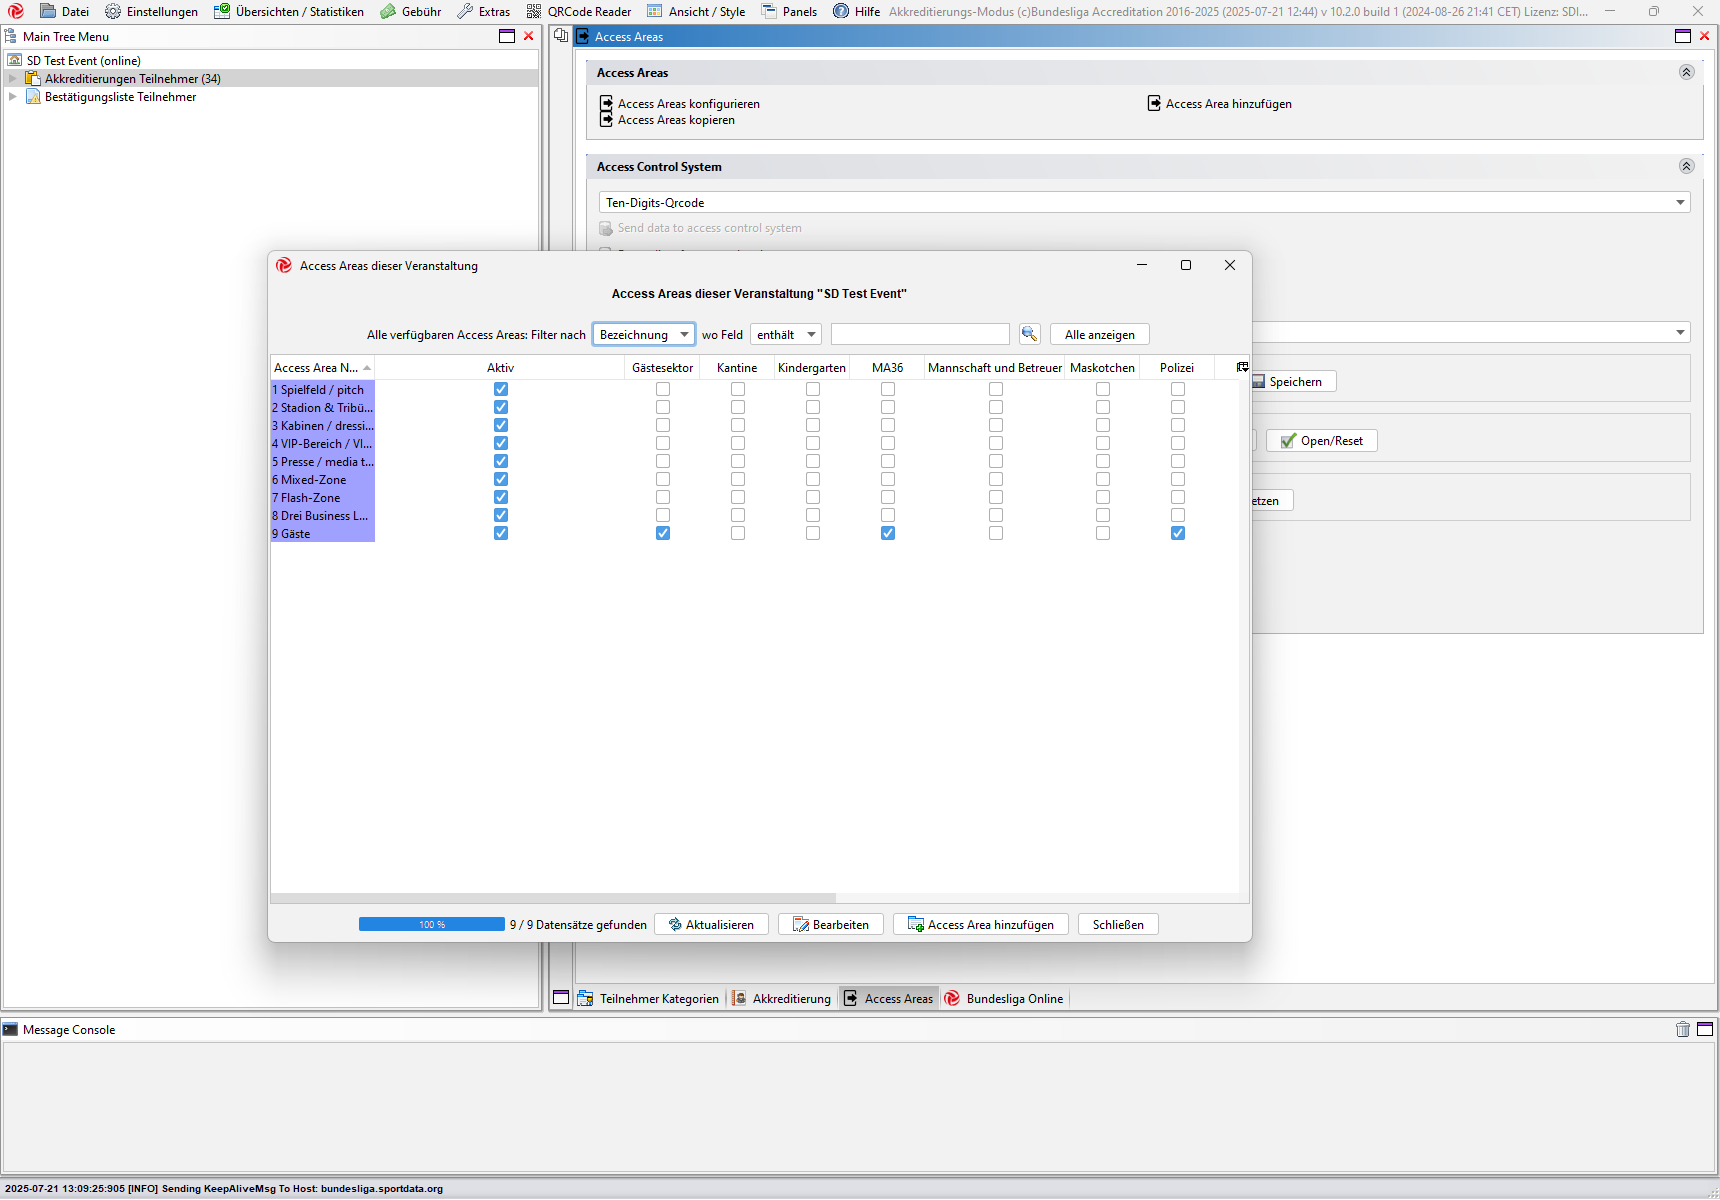The height and width of the screenshot is (1200, 1720).
Task: Click the Einstellungen gear icon
Action: point(113,11)
